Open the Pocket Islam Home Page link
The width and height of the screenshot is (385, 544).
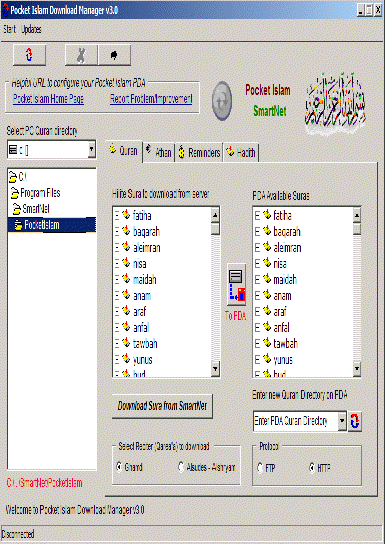click(49, 99)
